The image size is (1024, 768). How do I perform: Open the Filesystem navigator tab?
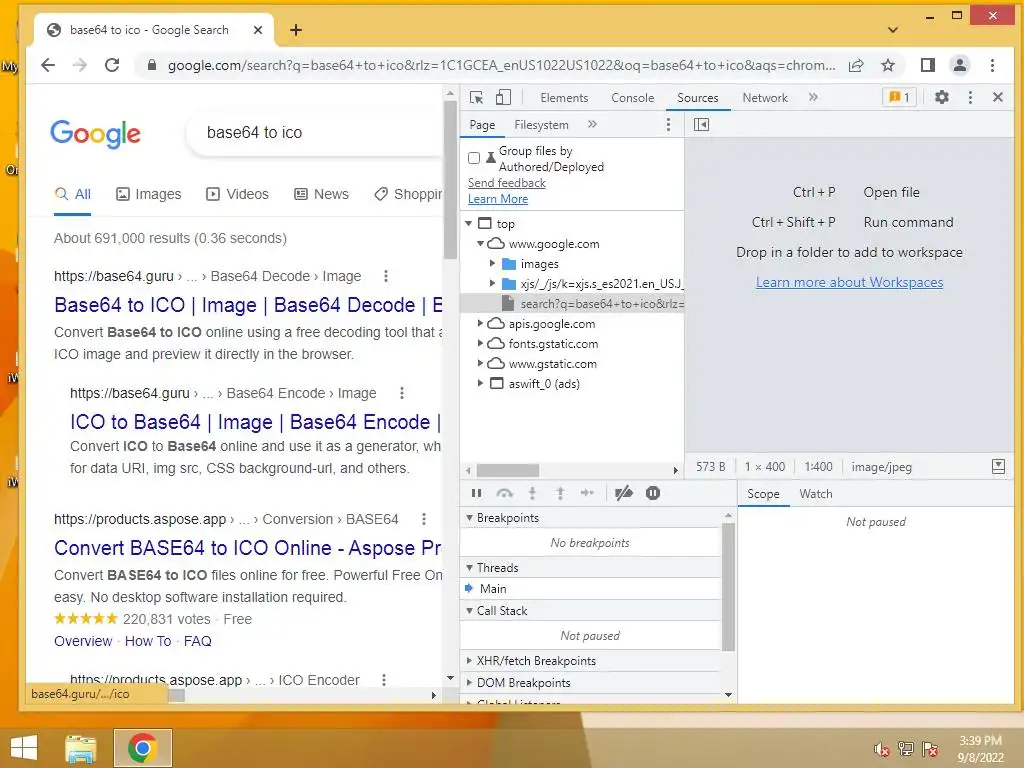(541, 124)
